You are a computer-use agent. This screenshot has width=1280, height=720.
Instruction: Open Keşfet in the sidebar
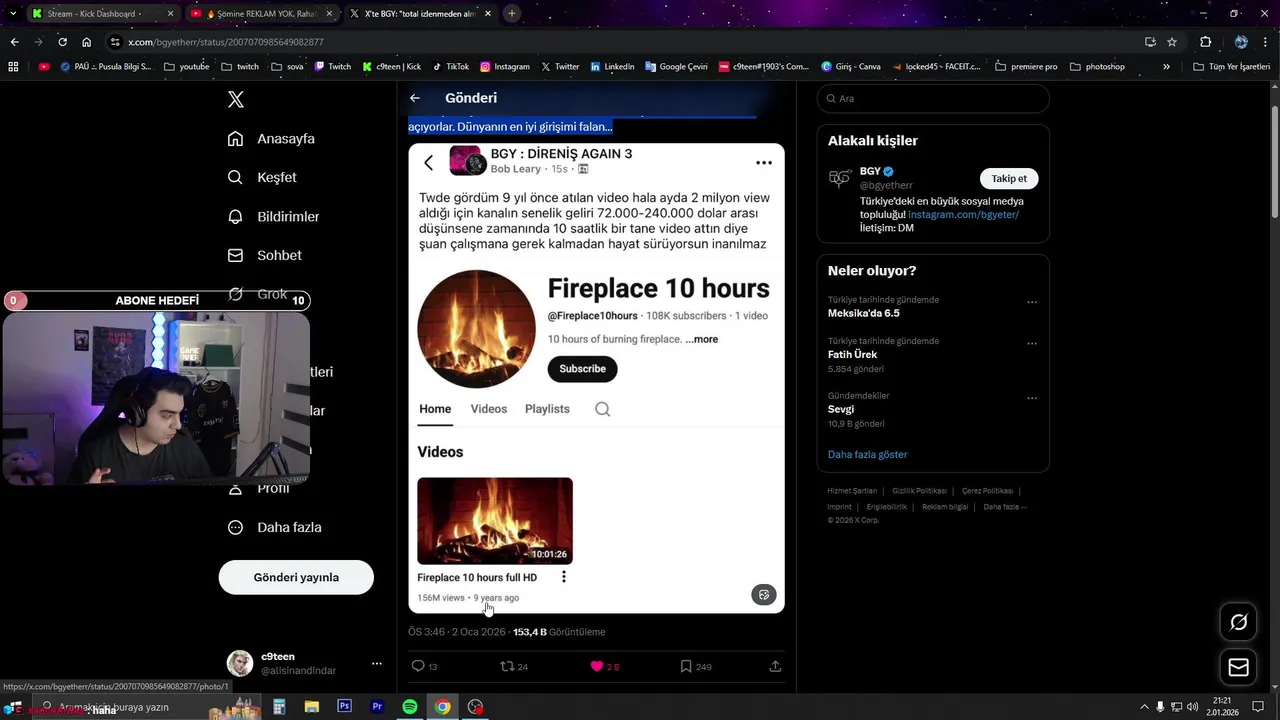(x=262, y=177)
